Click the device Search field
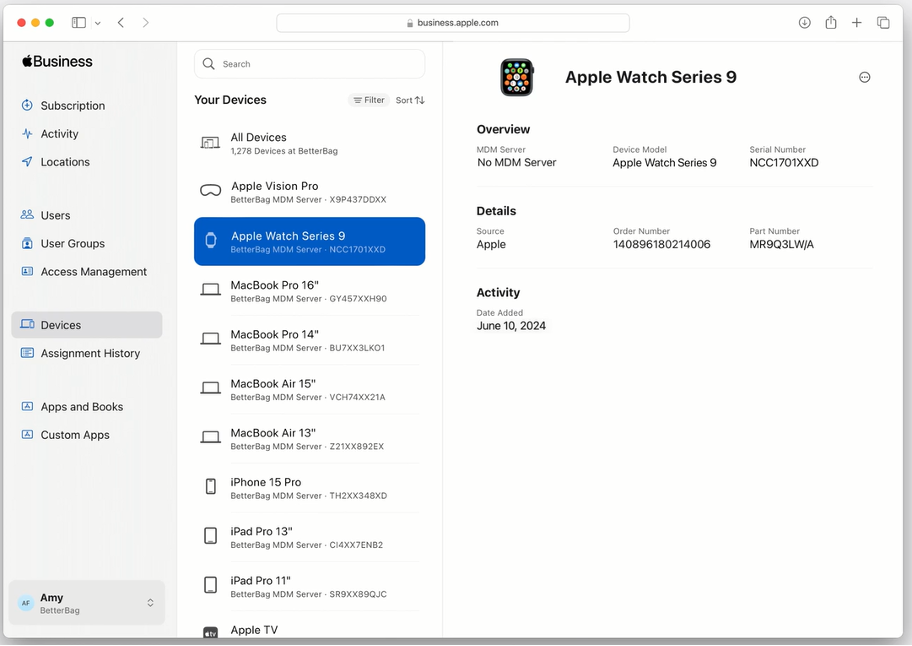Screen dimensions: 912x646 click(309, 64)
